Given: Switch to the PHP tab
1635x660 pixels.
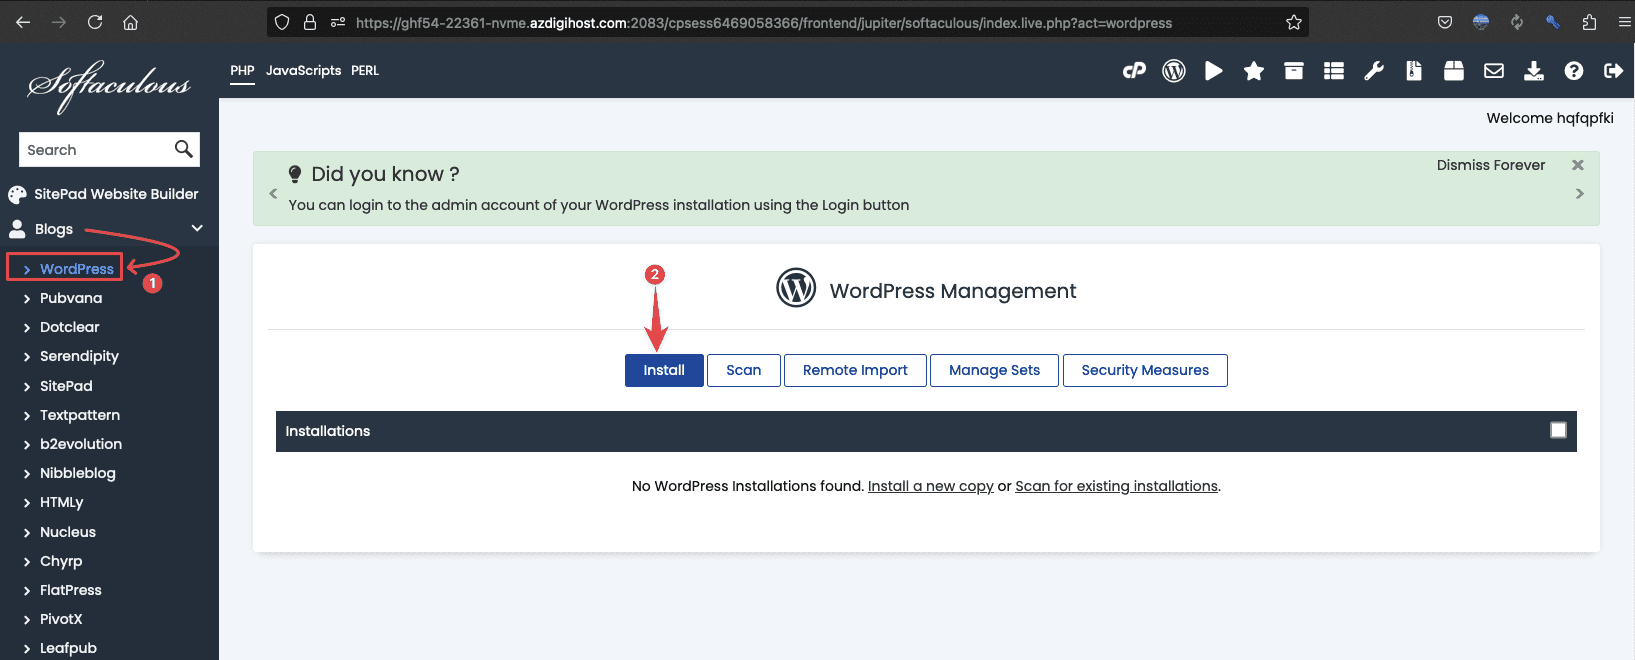Looking at the screenshot, I should point(242,71).
